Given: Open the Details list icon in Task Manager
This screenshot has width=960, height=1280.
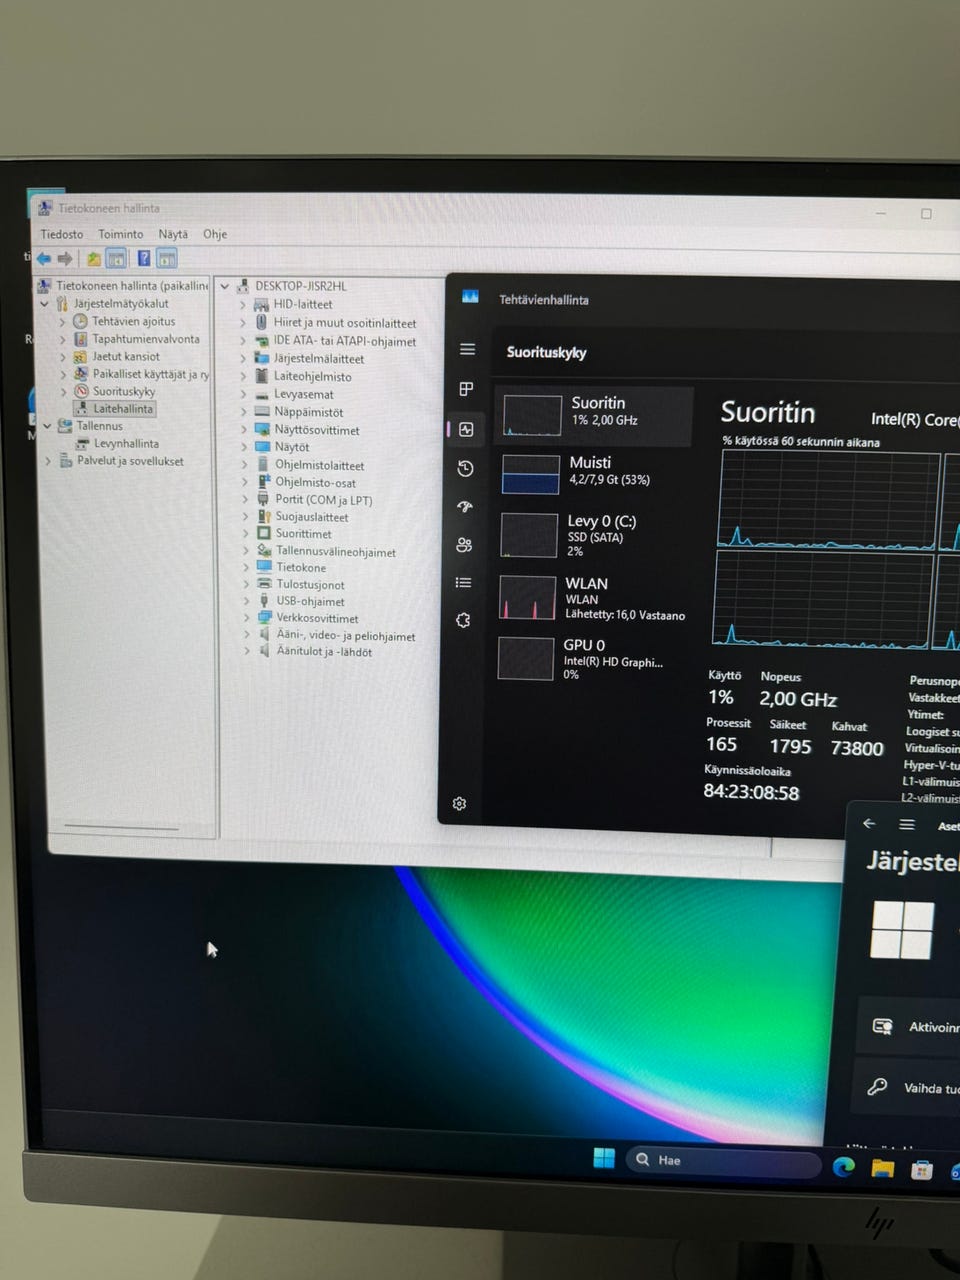Looking at the screenshot, I should coord(463,582).
